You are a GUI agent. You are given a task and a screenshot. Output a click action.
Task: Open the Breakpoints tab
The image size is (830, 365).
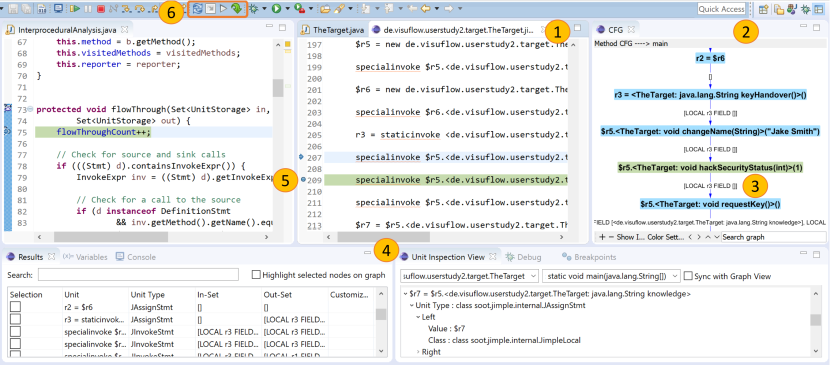tap(589, 257)
